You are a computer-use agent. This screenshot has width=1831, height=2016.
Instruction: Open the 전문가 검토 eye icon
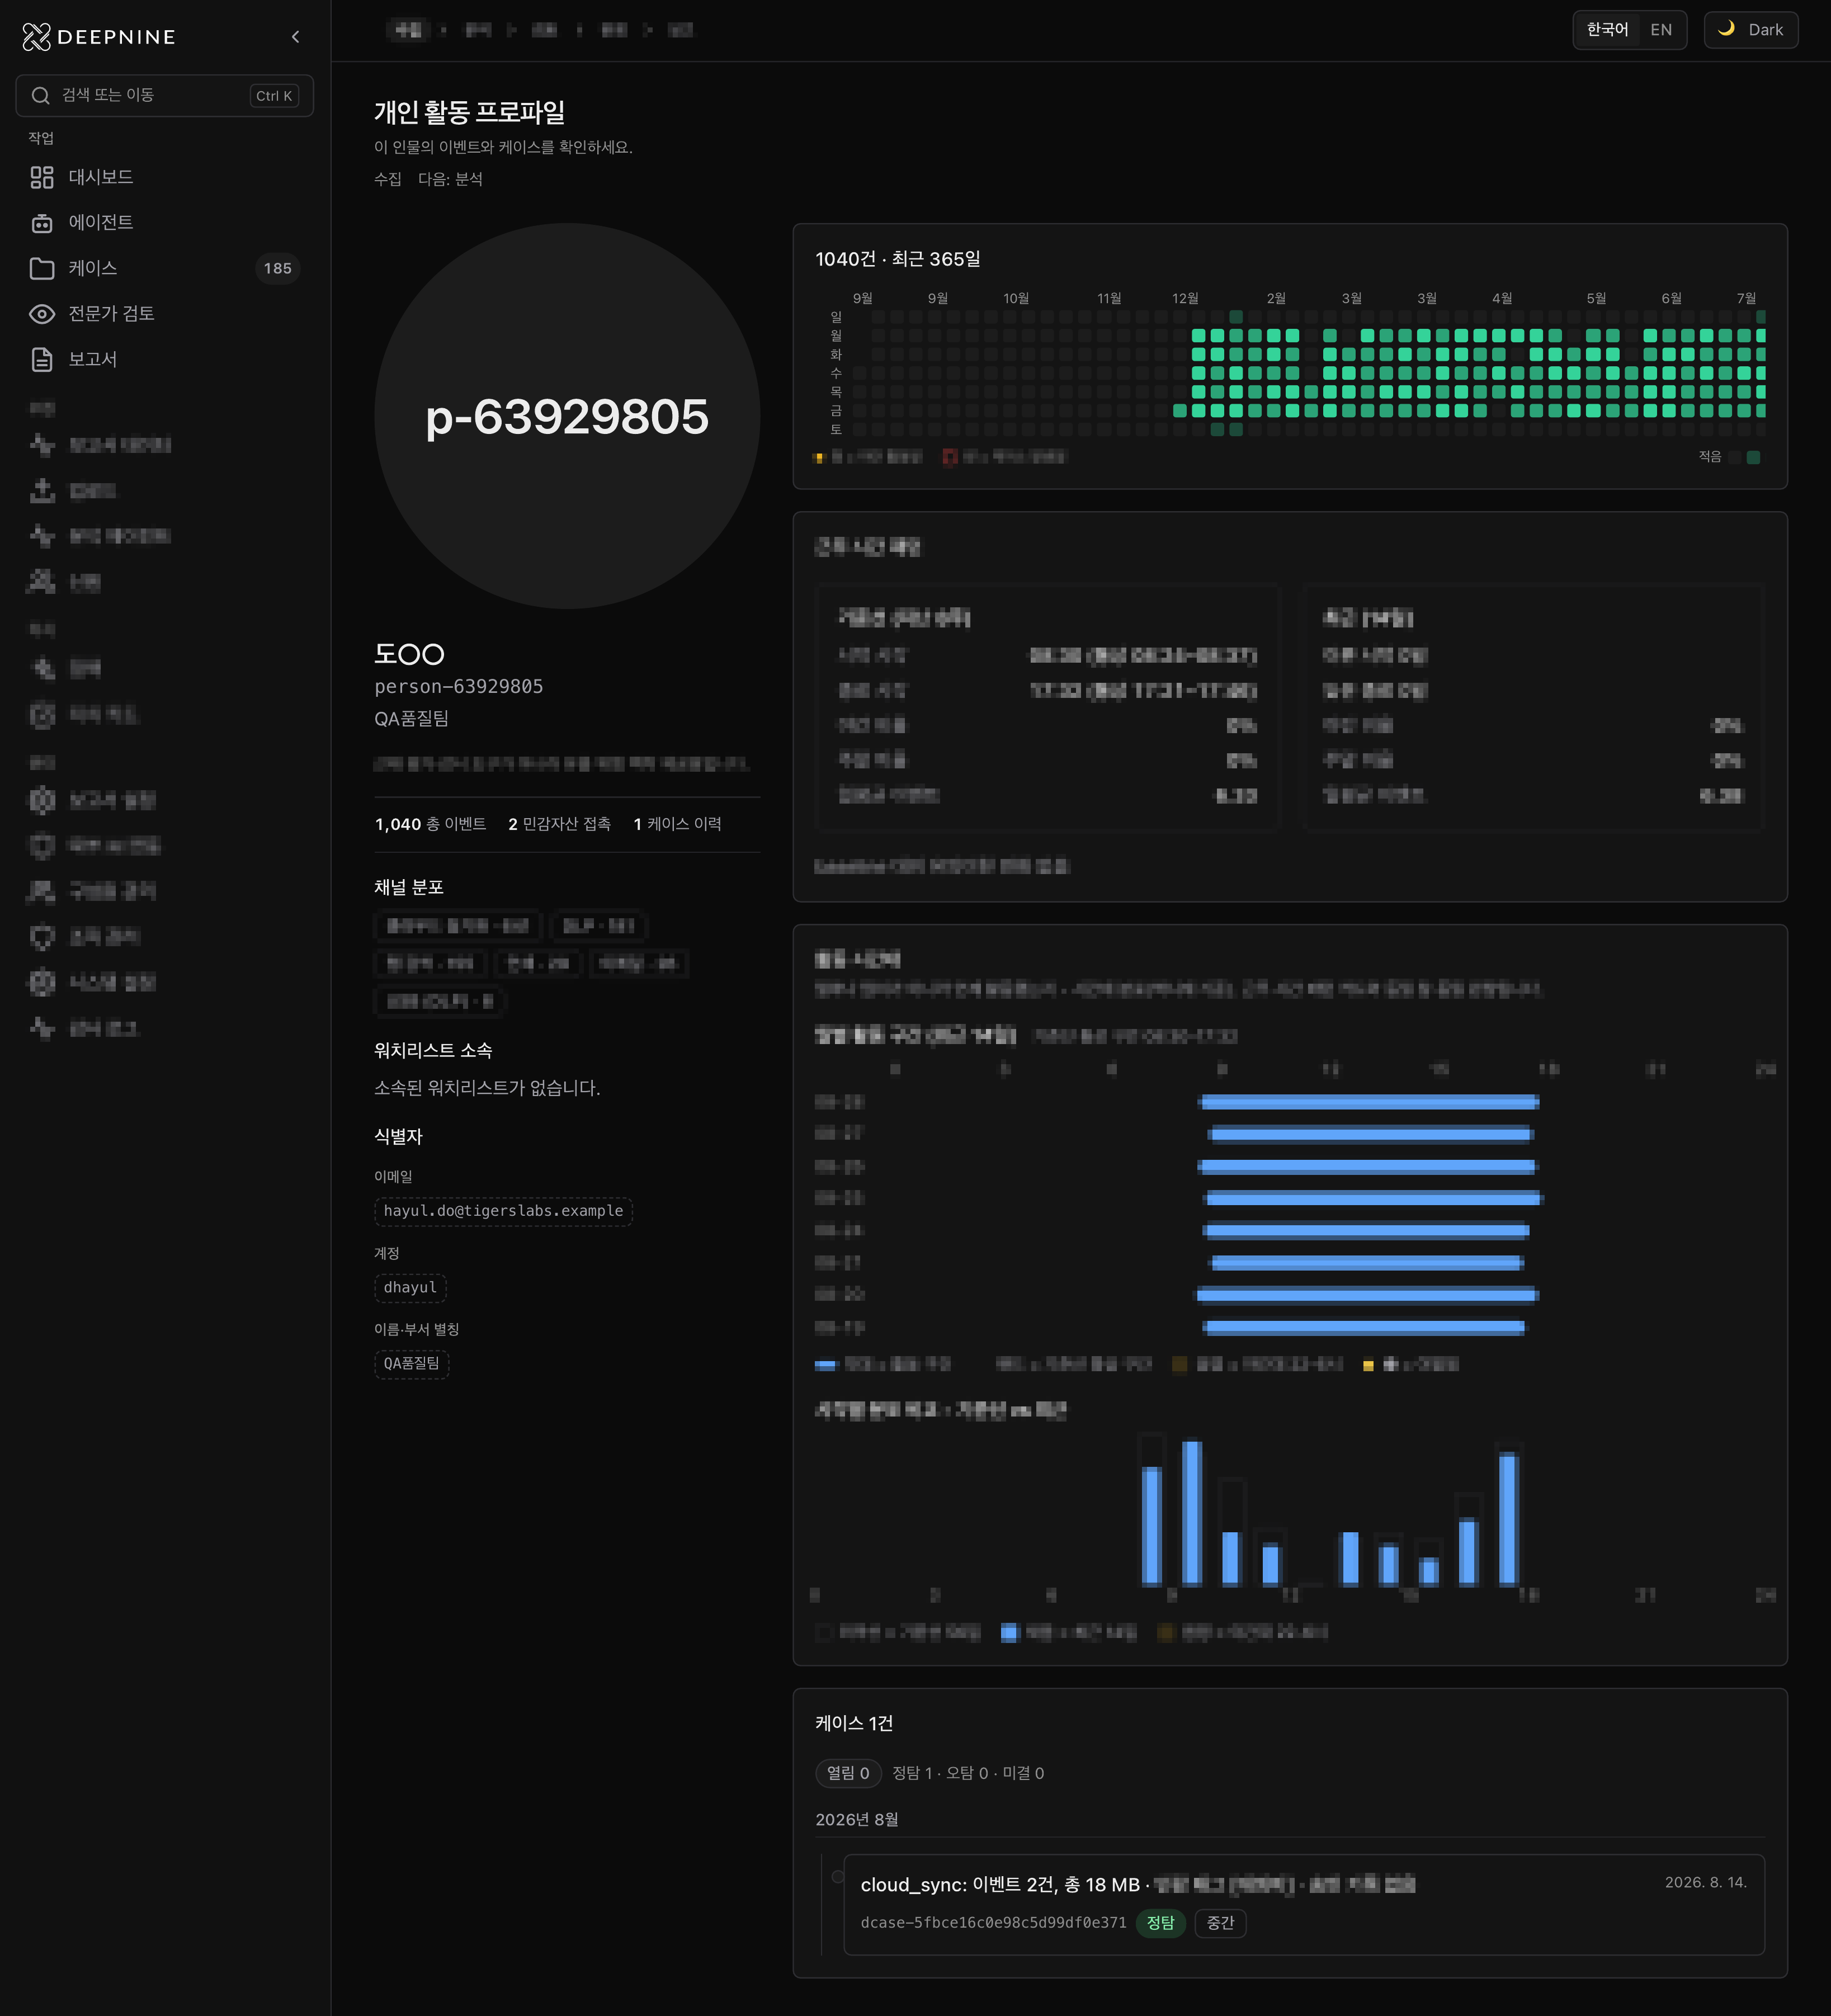pos(42,314)
